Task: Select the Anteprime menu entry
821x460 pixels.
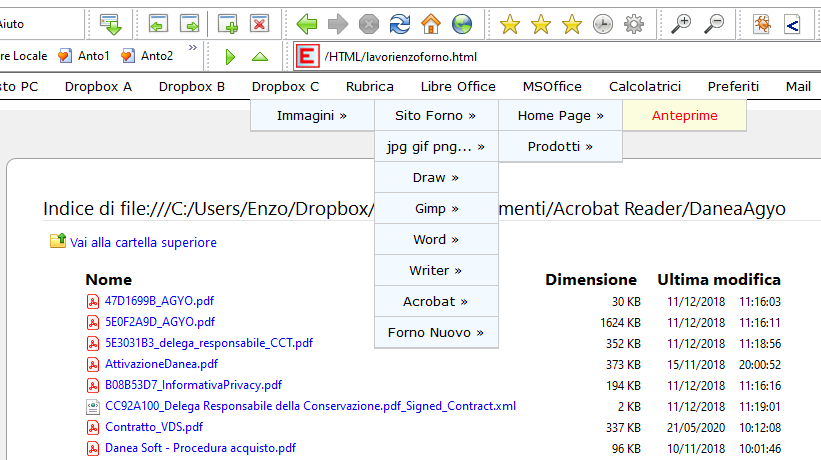Action: pos(684,116)
